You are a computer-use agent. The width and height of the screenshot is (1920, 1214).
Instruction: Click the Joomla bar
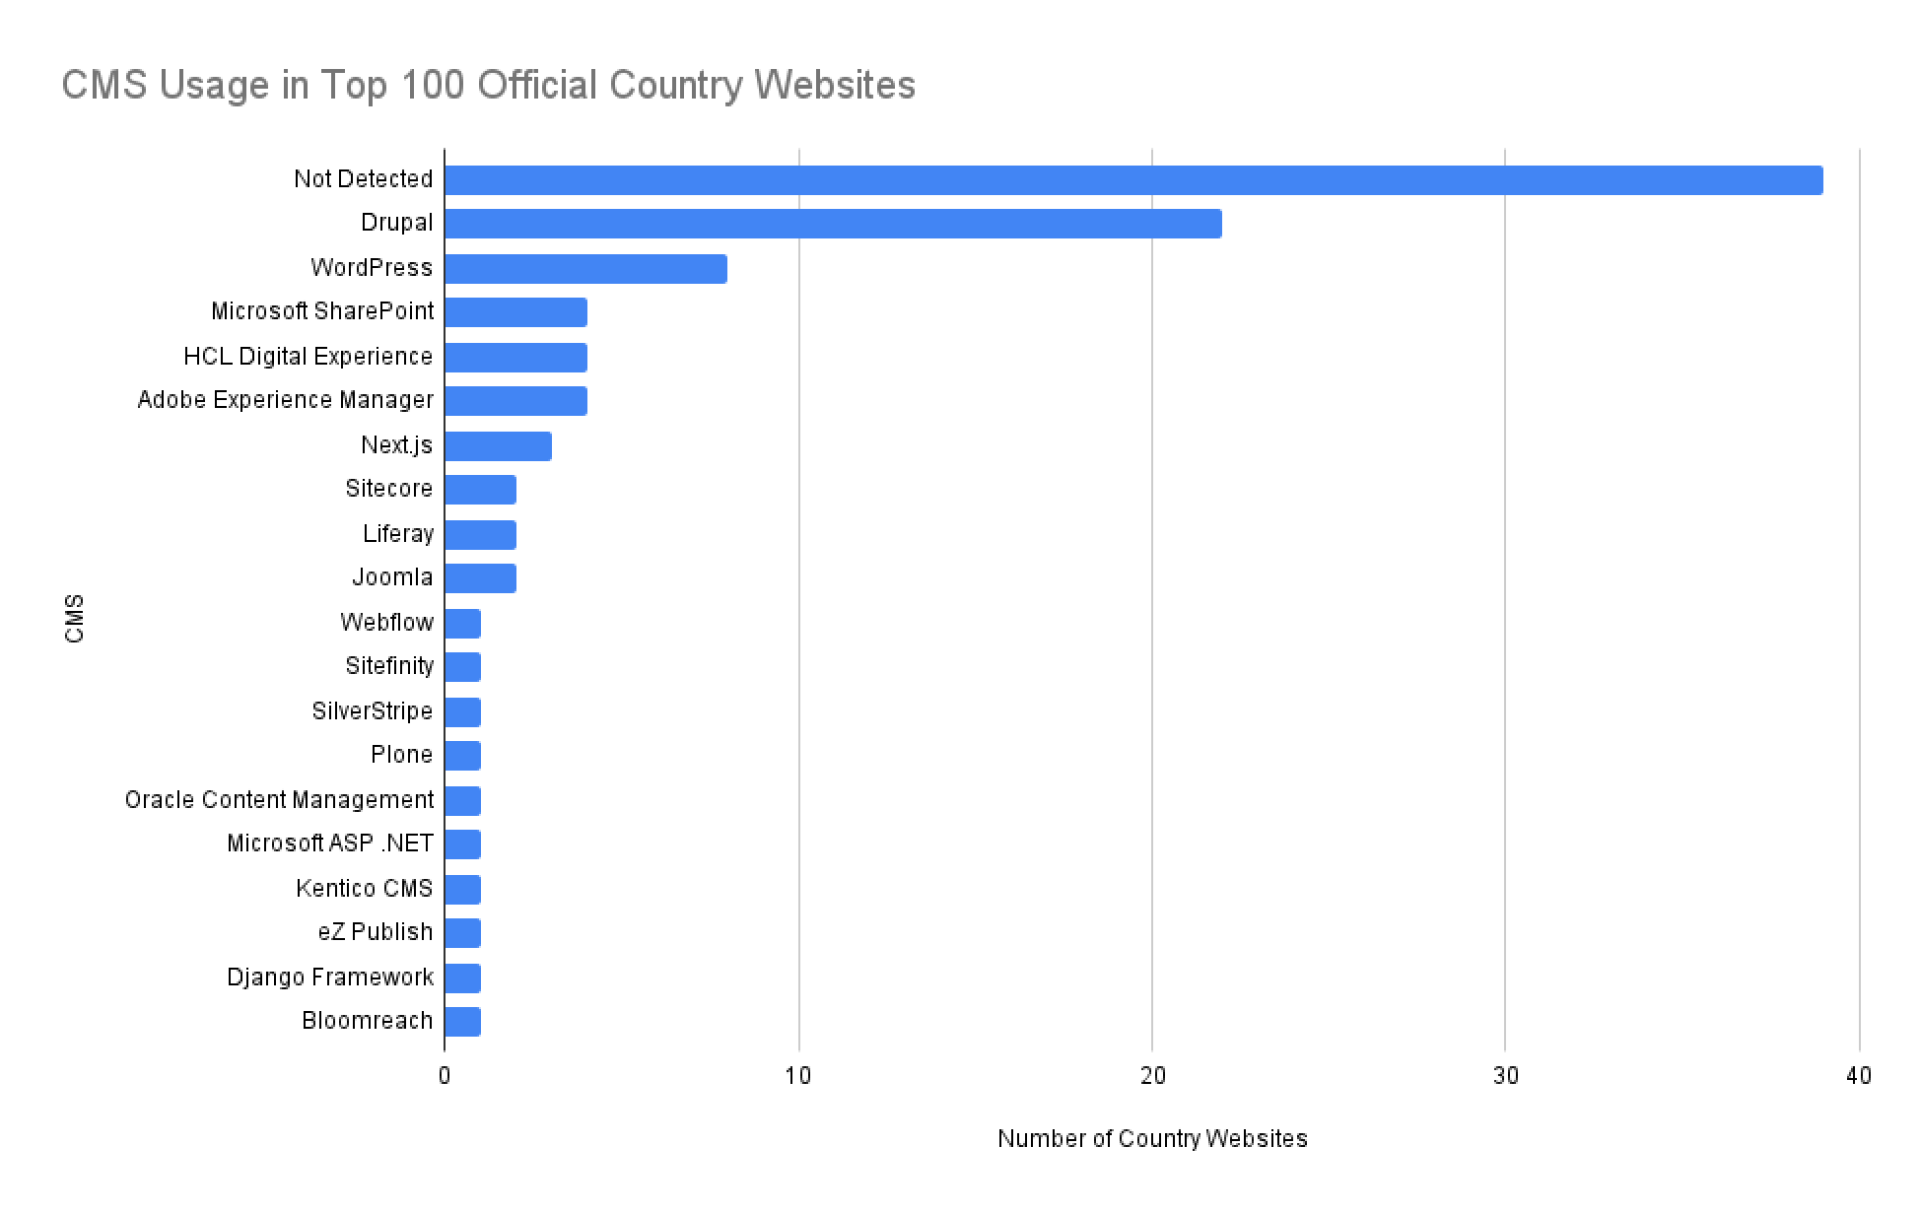(x=480, y=578)
